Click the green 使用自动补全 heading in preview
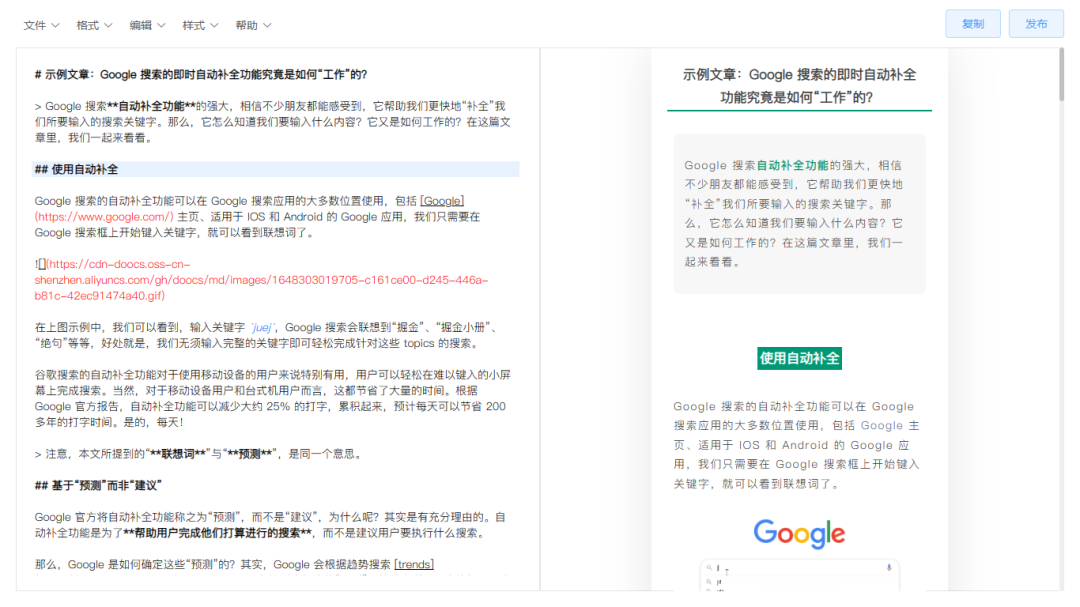Screen dimensions: 1080x607 pyautogui.click(x=799, y=358)
